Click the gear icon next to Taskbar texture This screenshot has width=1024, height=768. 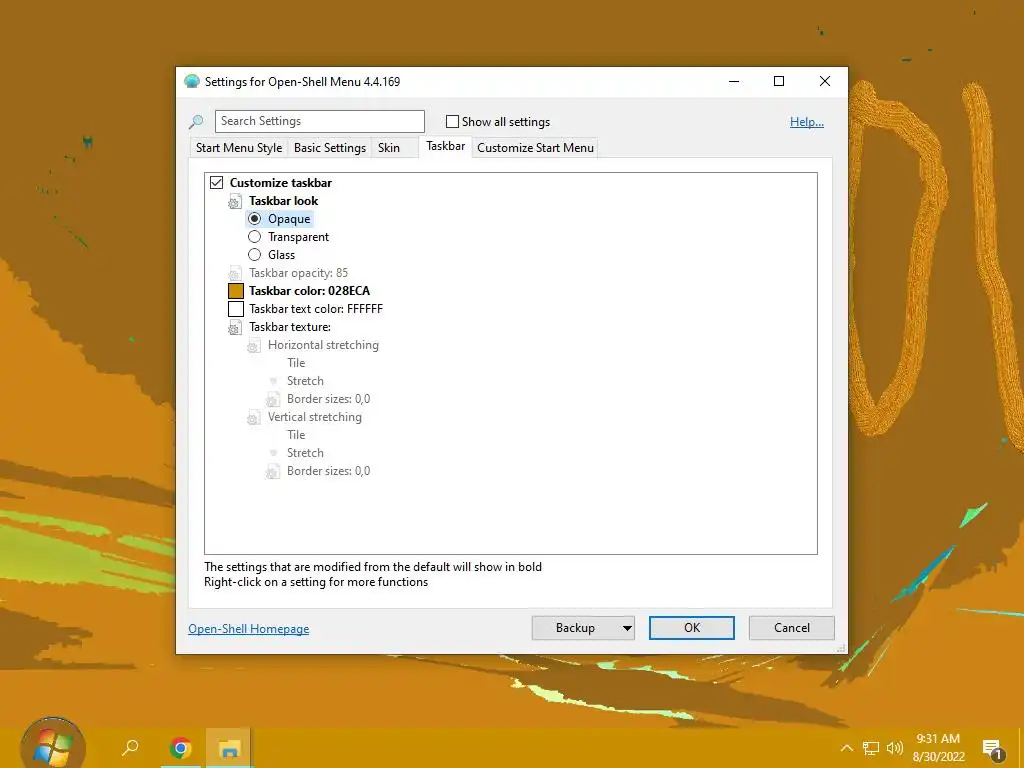click(235, 327)
